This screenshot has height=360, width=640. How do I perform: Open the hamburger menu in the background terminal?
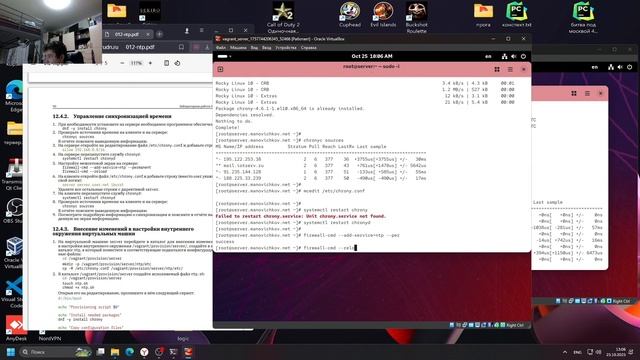pos(587,93)
